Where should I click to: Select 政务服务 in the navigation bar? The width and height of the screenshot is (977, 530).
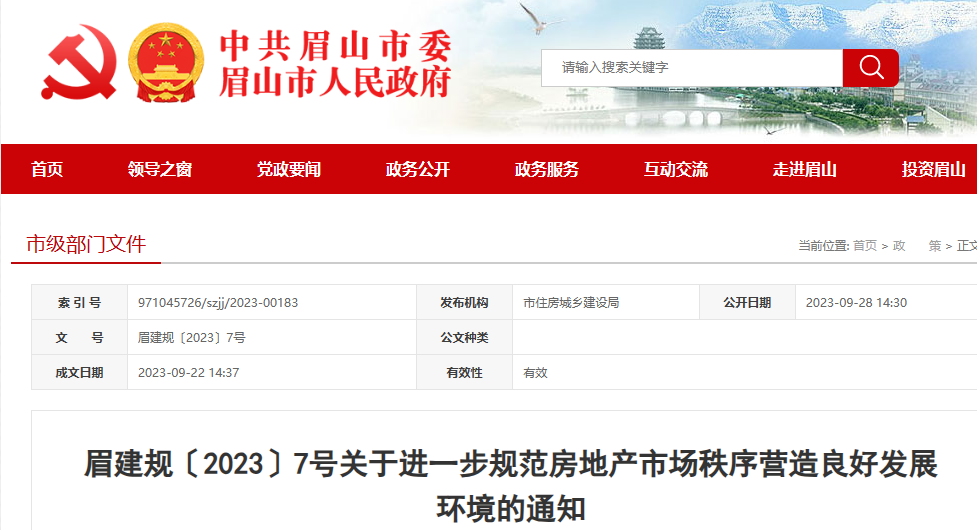546,169
